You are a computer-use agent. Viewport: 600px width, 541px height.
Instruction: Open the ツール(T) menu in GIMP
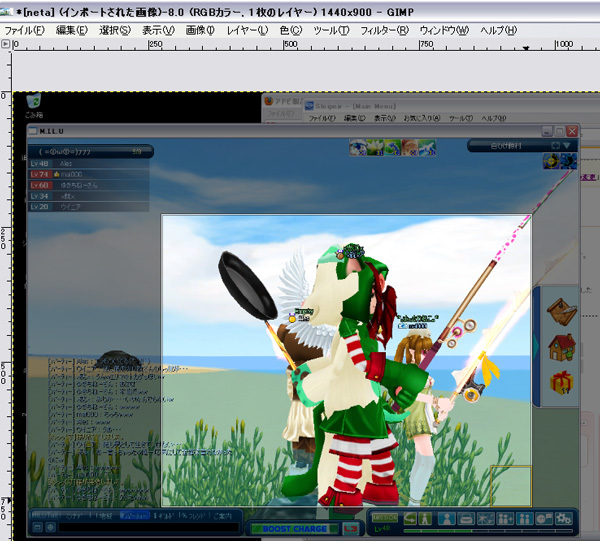(x=331, y=30)
